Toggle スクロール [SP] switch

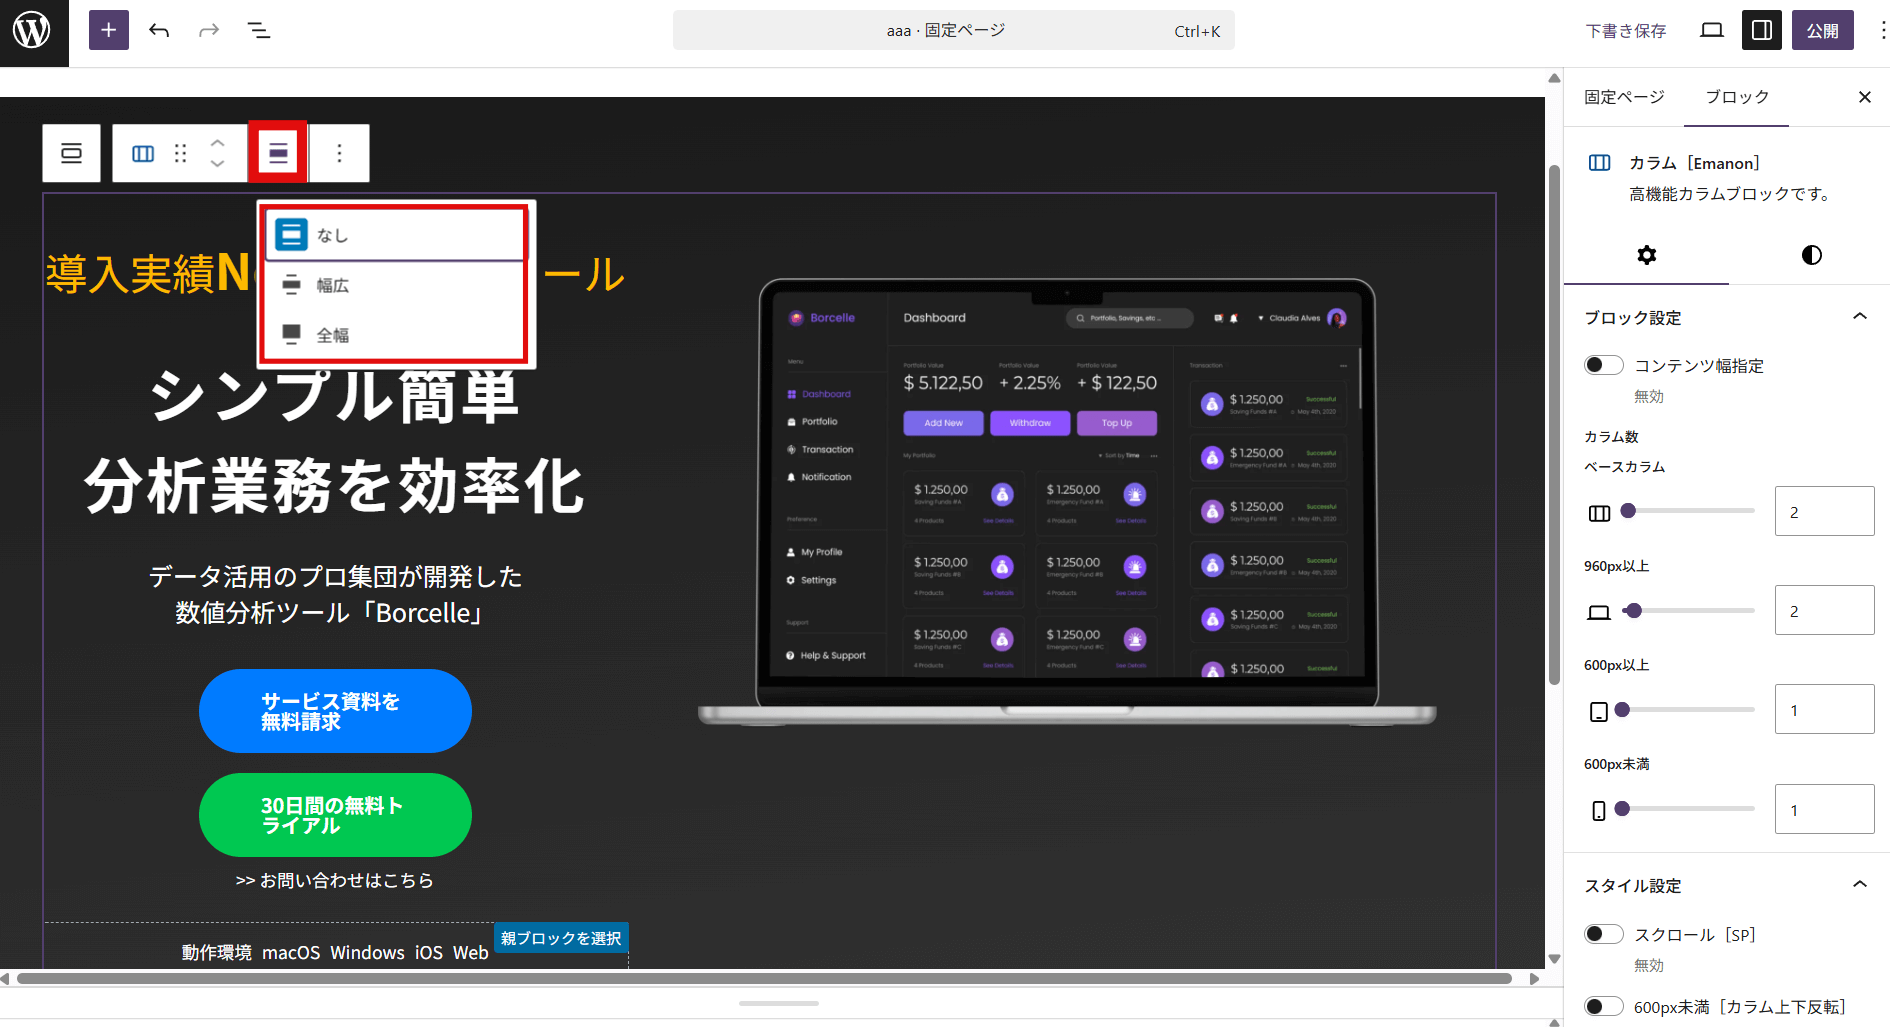click(x=1603, y=934)
